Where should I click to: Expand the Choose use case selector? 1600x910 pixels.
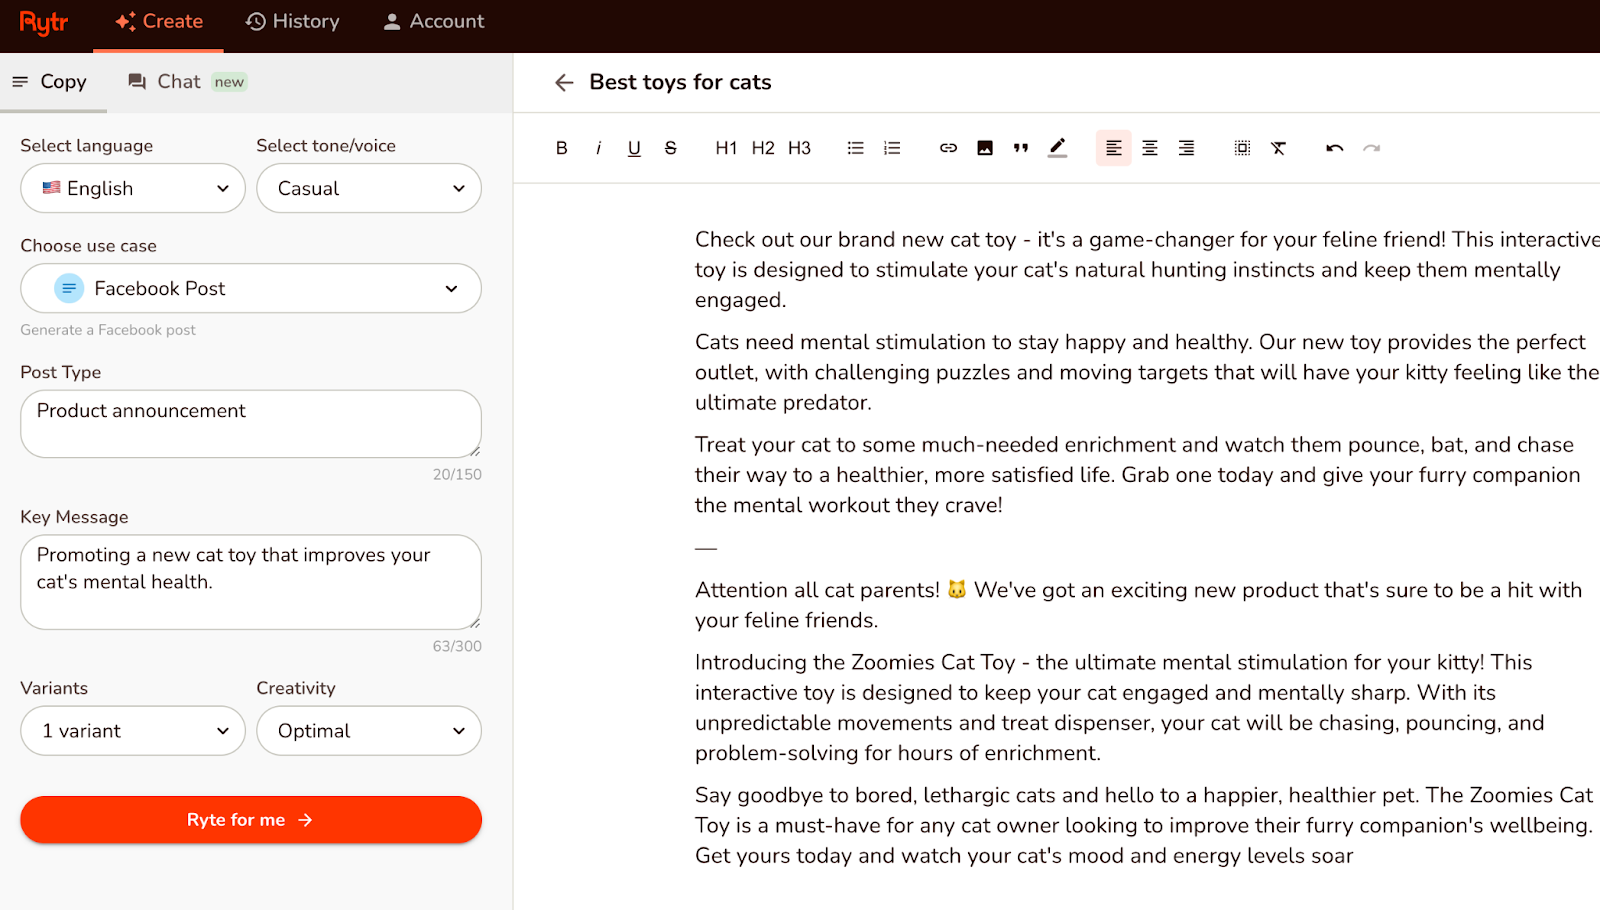(250, 288)
